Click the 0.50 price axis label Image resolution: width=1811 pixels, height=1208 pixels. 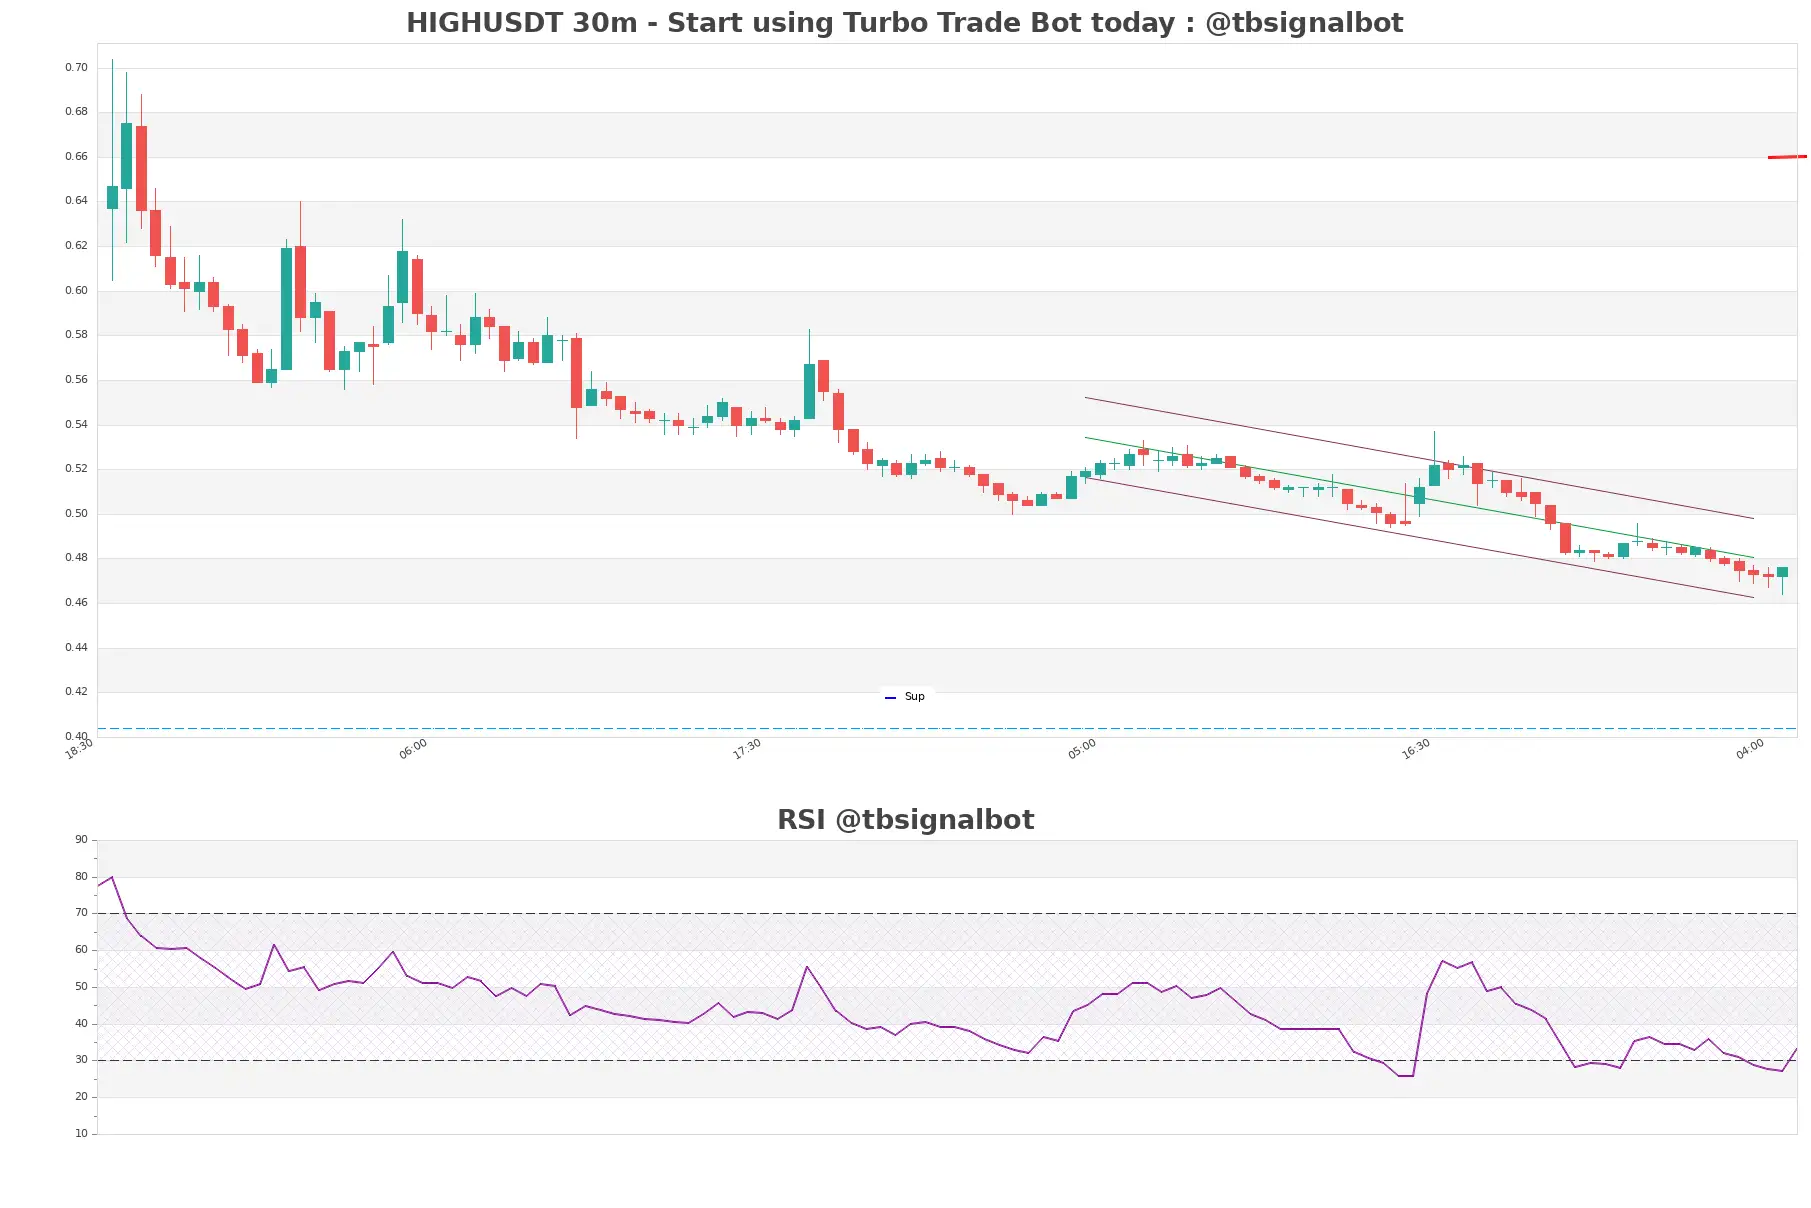pyautogui.click(x=76, y=514)
